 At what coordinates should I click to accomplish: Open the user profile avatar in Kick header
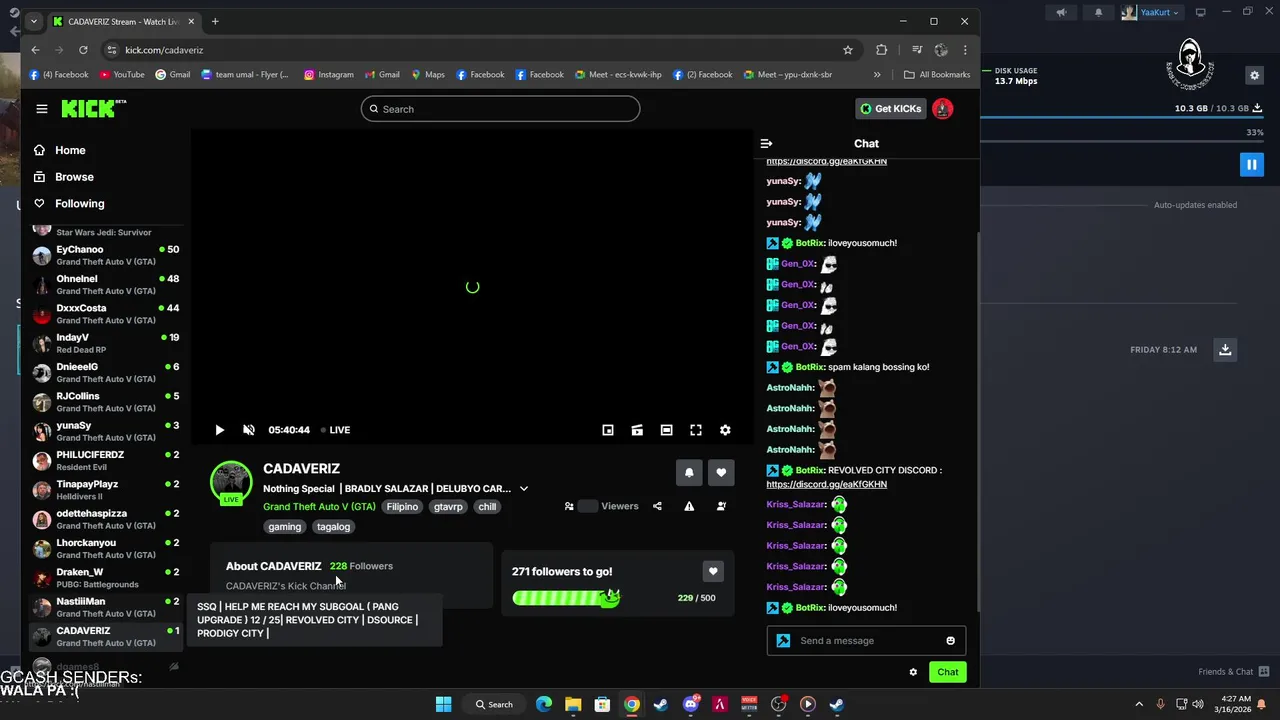tap(942, 109)
